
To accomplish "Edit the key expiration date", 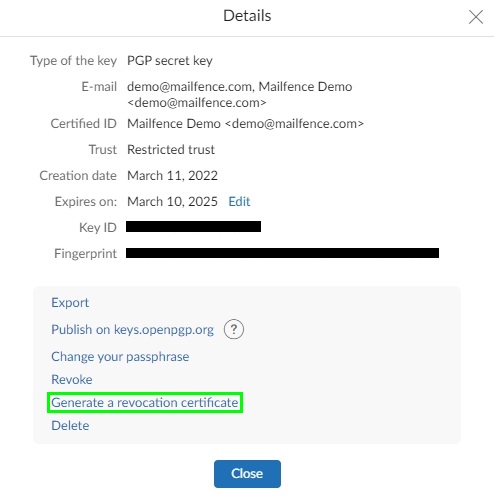I will (239, 202).
